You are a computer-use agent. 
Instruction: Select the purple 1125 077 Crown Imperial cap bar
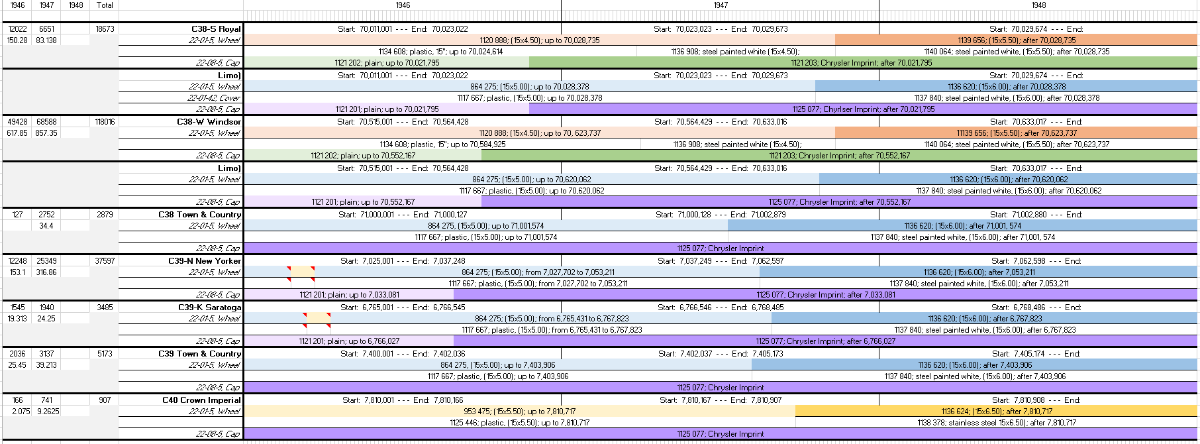click(721, 434)
